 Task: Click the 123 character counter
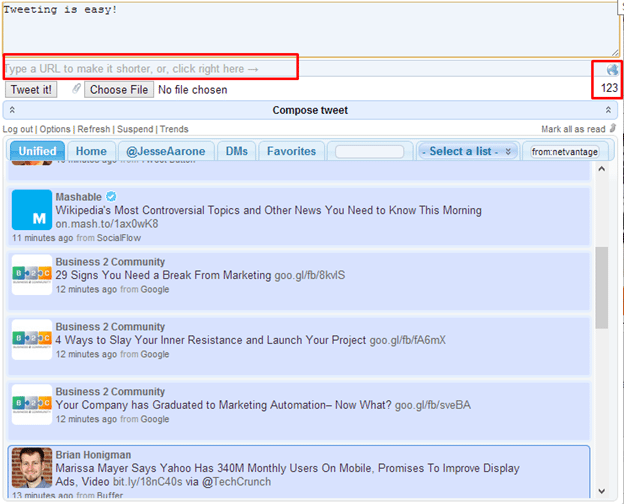tap(609, 88)
